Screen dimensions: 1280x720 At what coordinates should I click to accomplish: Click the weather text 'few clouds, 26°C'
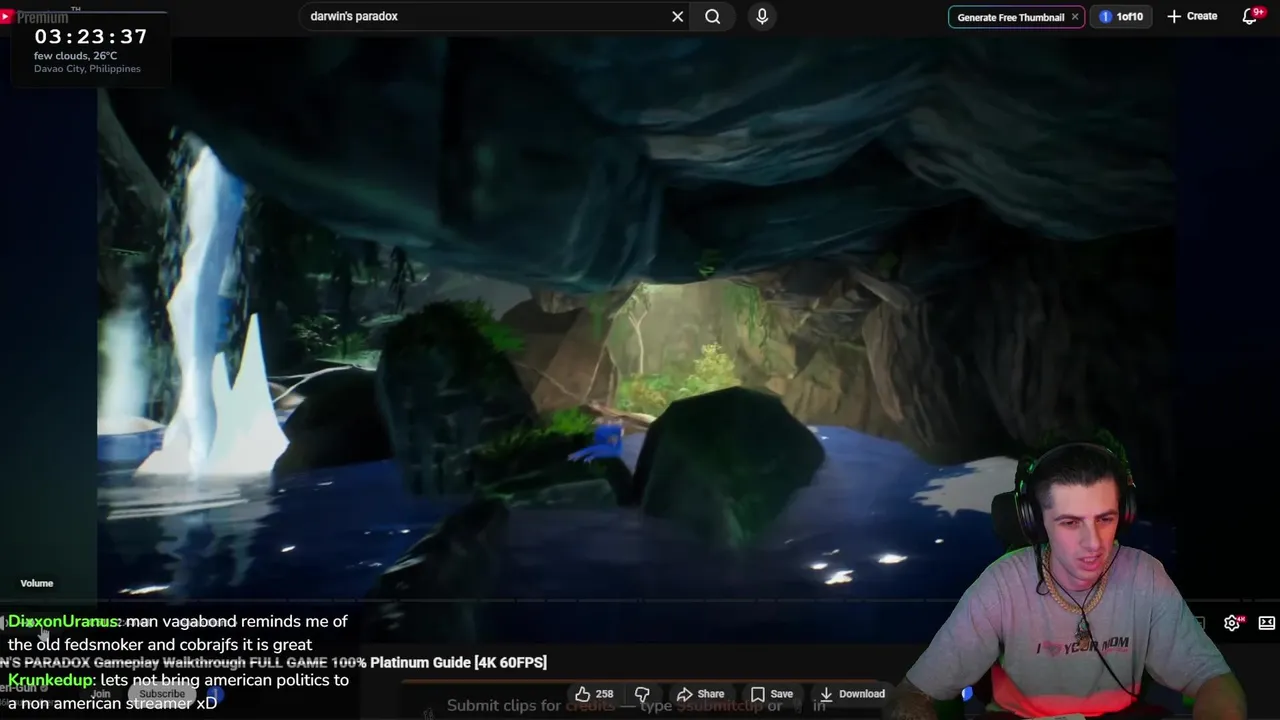(x=75, y=56)
